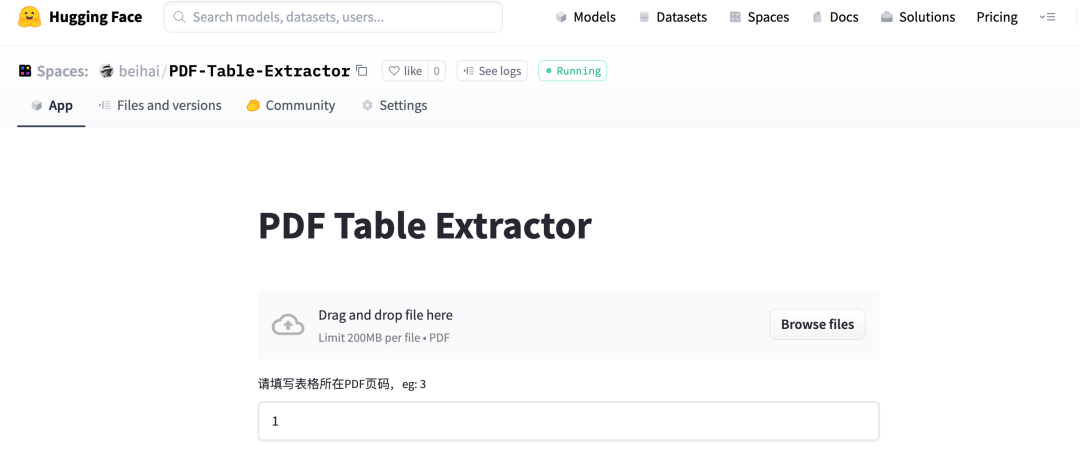Screen dimensions: 1080x476
Task: Click the Hugging Face emoji logo
Action: click(30, 17)
